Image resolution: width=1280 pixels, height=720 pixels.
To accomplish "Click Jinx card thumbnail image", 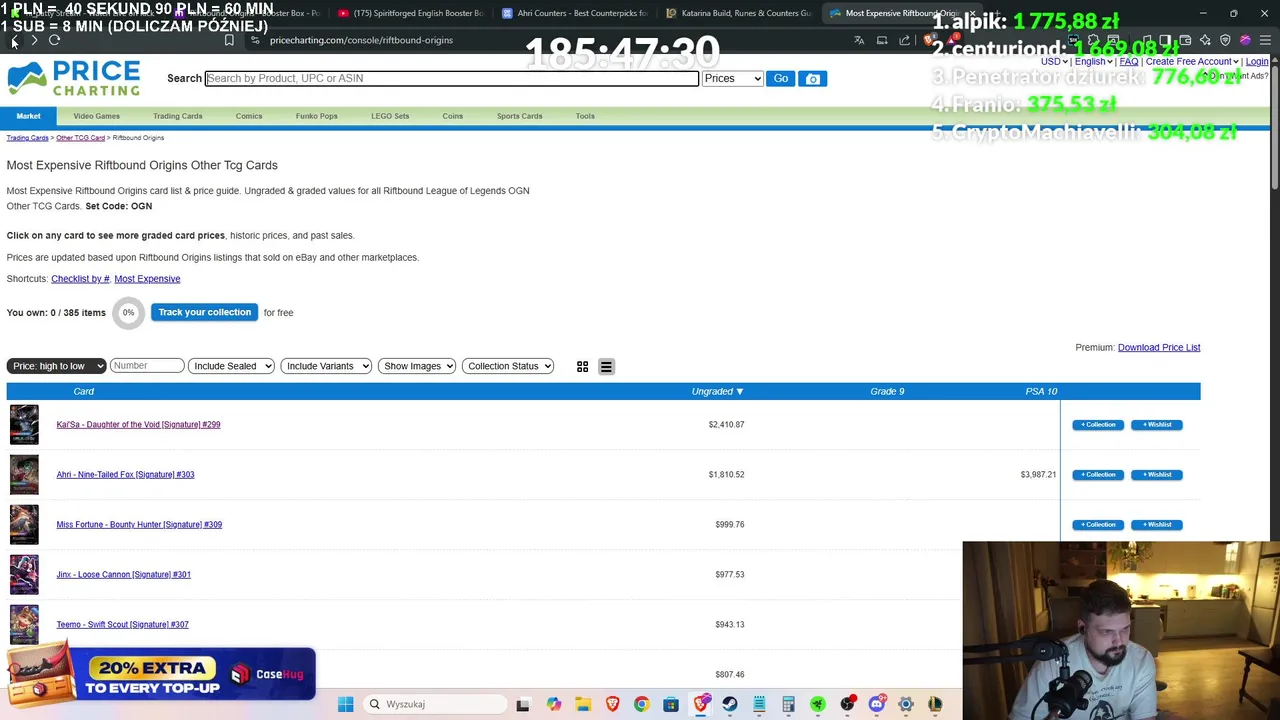I will [24, 574].
